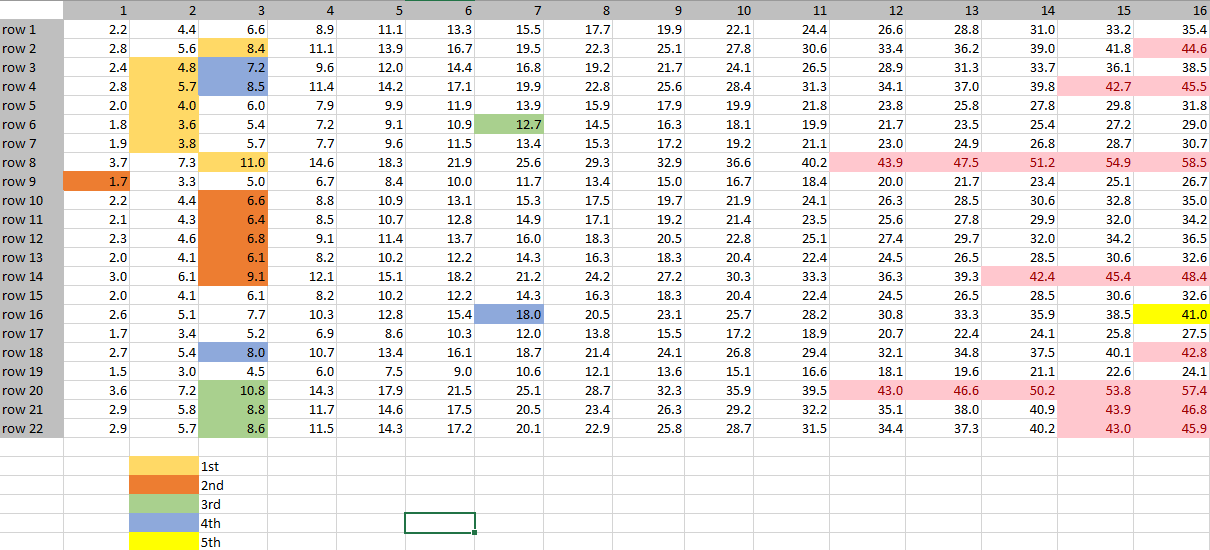Select the orange 2nd legend swatch cell
Viewport: 1210px width, 550px height.
click(x=165, y=485)
